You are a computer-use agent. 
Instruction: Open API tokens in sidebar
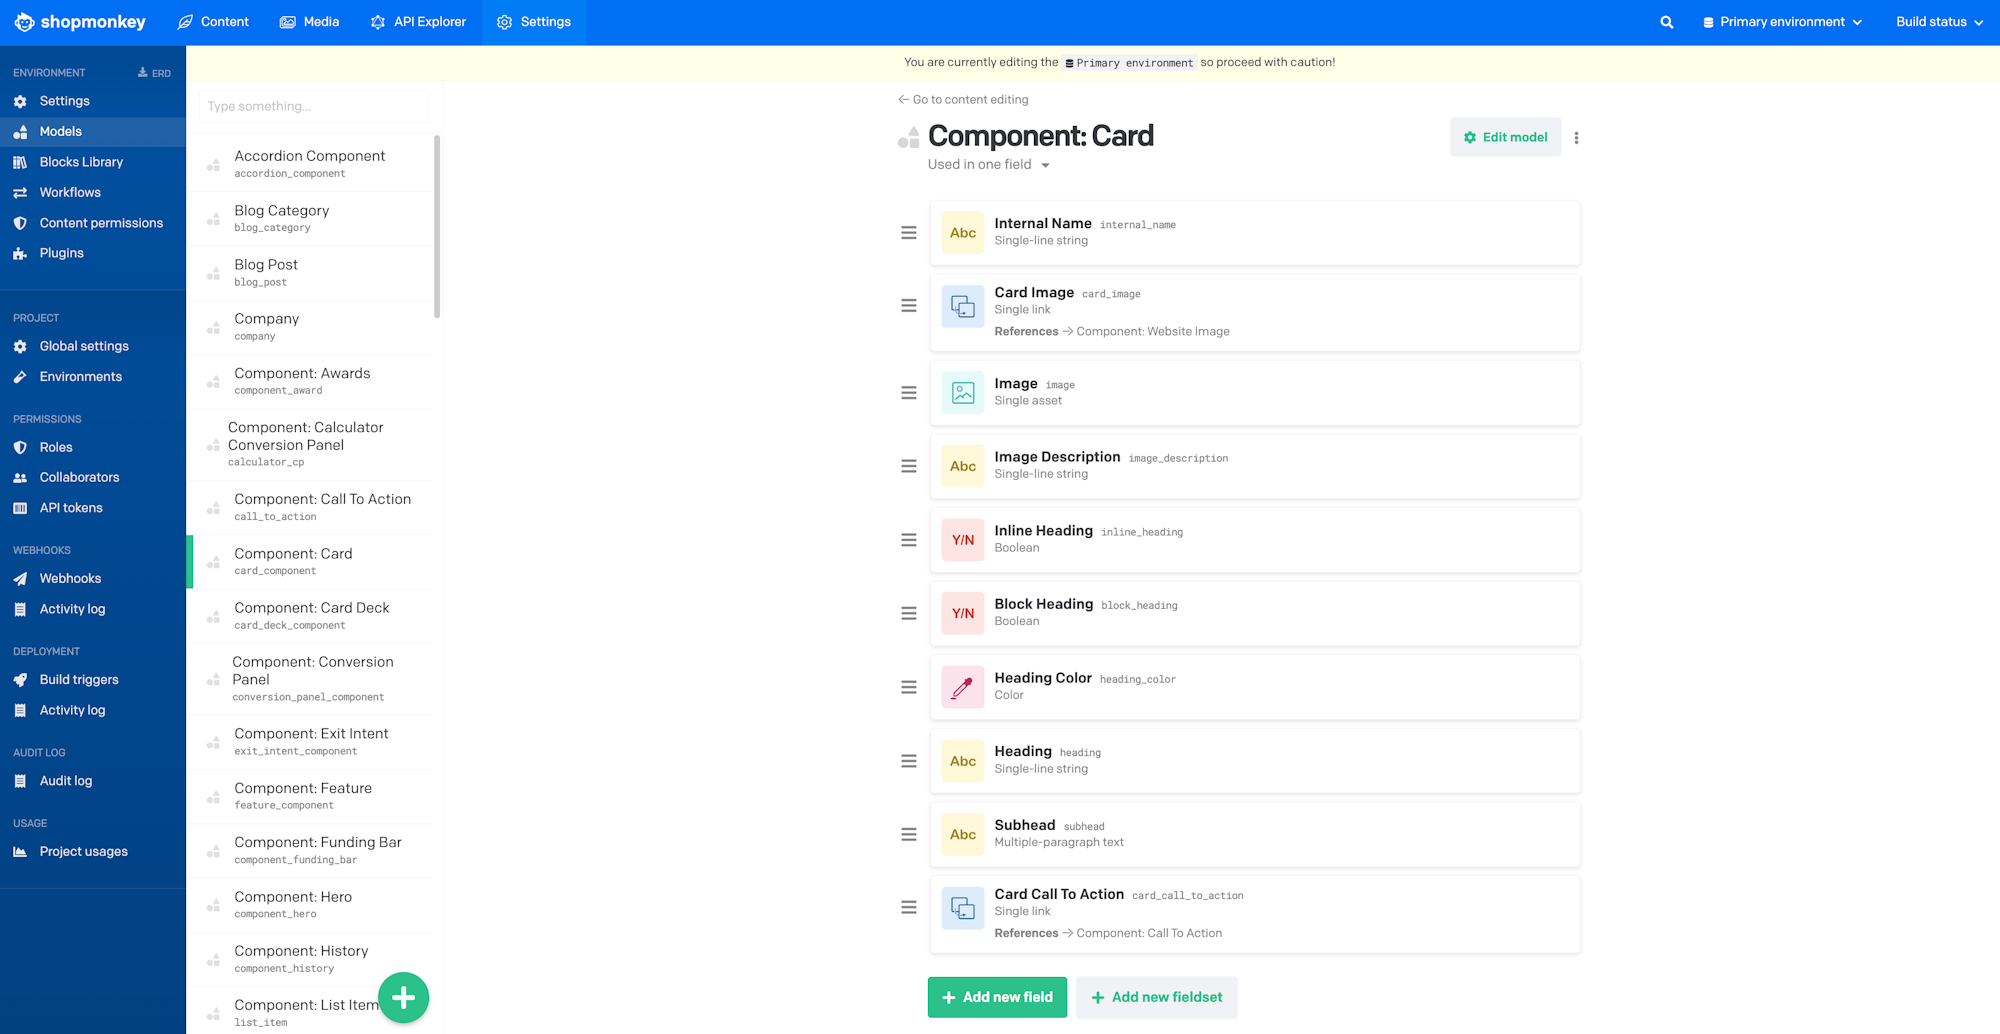coord(93,508)
